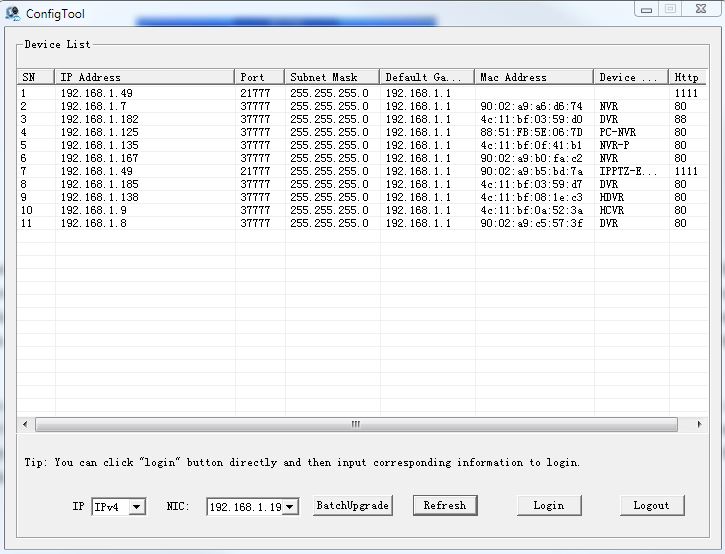The width and height of the screenshot is (725, 554).
Task: Select device row with IP 192.168.1.125
Action: pos(362,132)
